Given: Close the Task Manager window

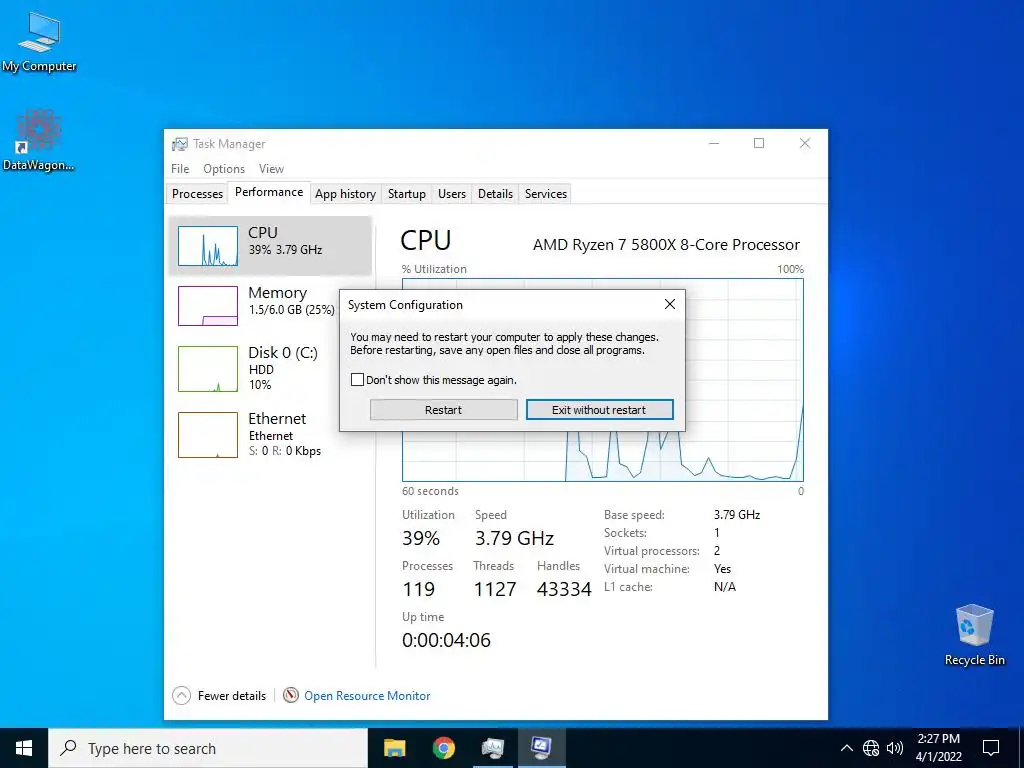Looking at the screenshot, I should tap(805, 143).
